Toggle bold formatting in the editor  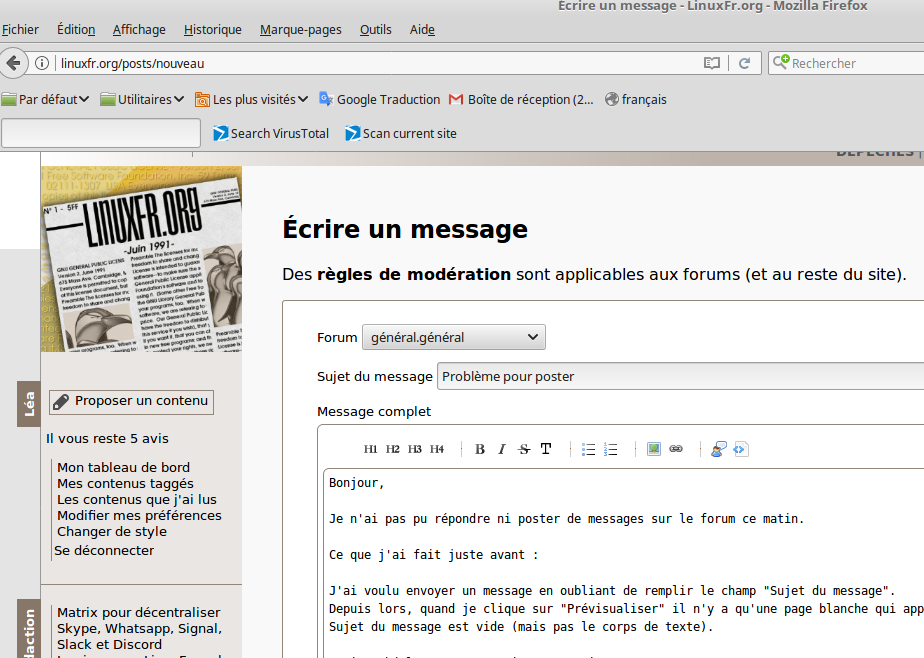pos(479,449)
